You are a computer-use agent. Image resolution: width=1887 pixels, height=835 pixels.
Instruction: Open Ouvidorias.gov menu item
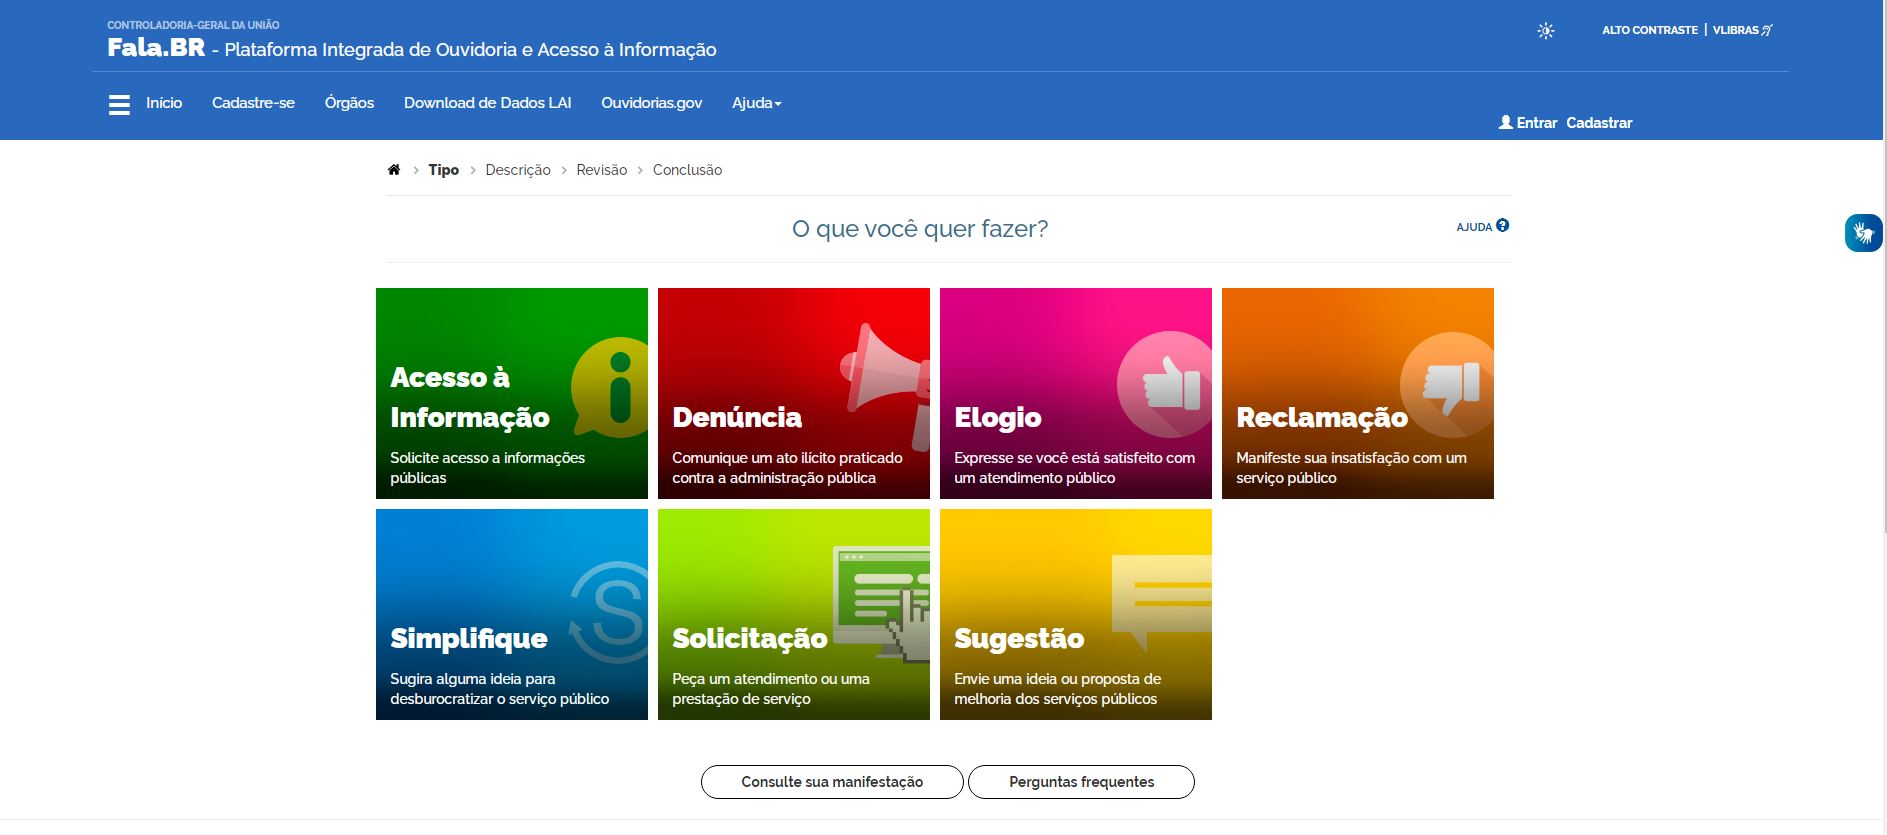(651, 103)
